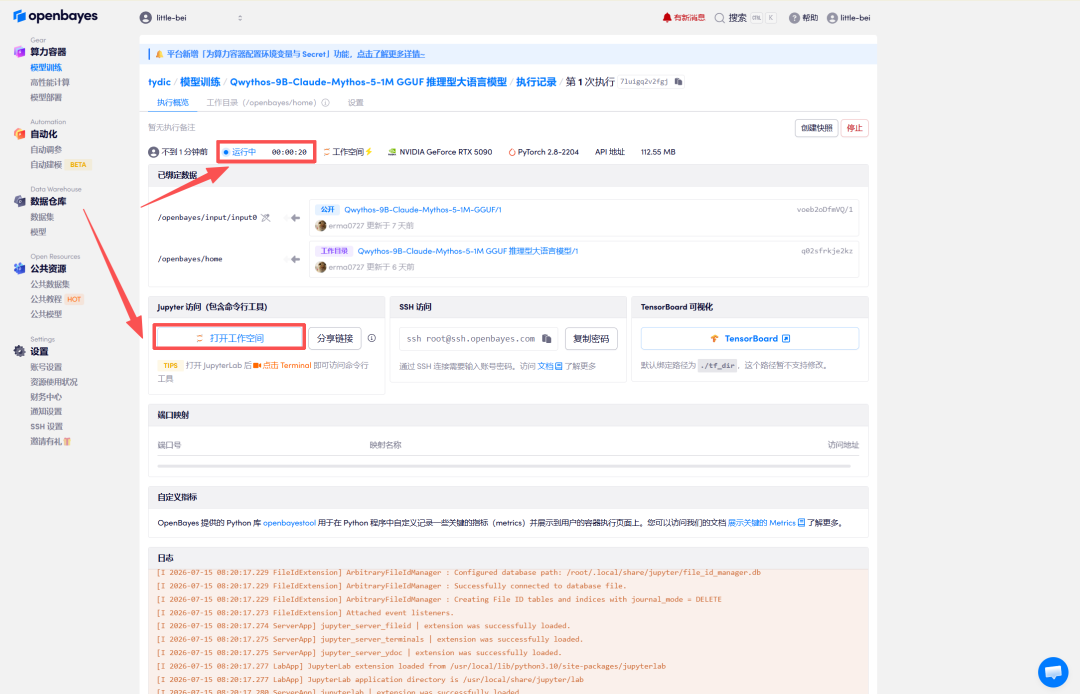Viewport: 1080px width, 694px height.
Task: Open the 文档 link under SSH 访问
Action: tap(550, 366)
